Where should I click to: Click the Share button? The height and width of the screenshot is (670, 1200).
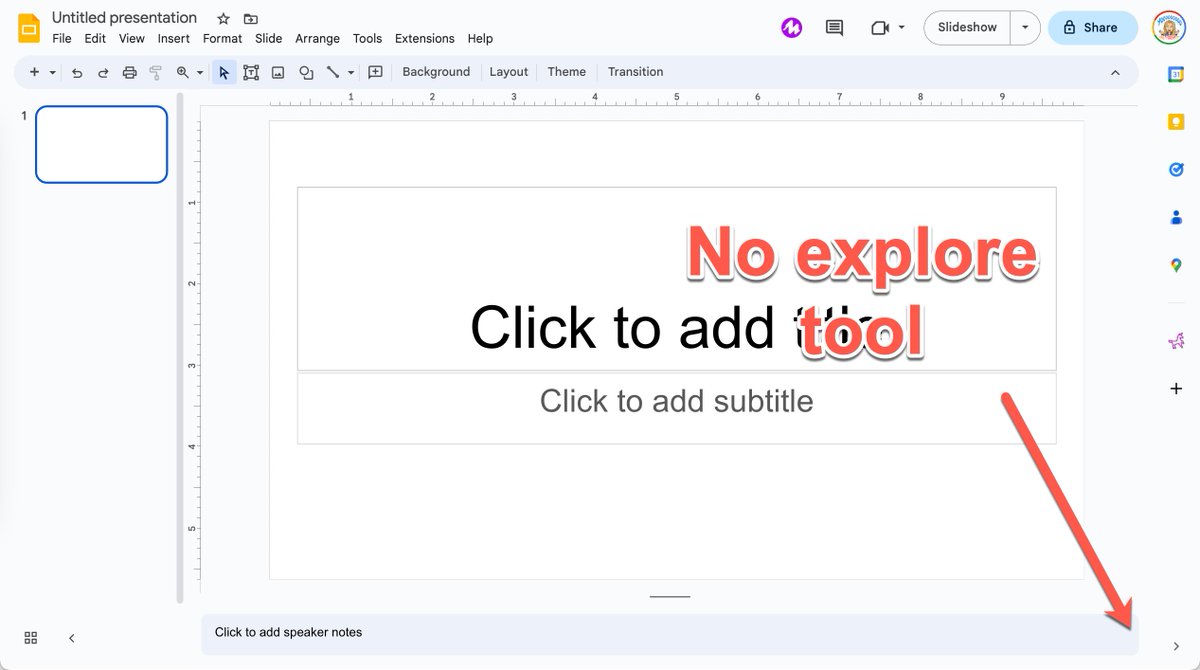click(x=1092, y=28)
